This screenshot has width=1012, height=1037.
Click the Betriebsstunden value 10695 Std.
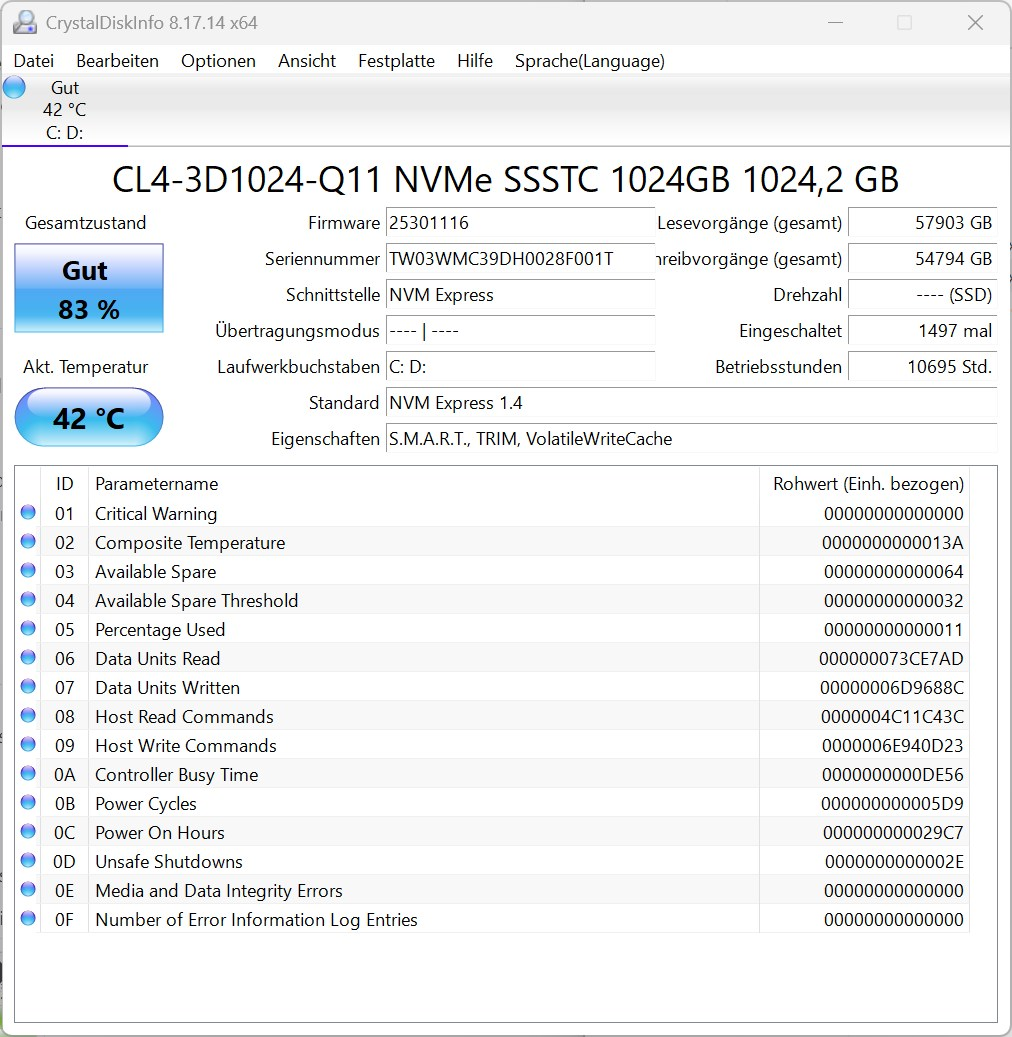[x=923, y=367]
